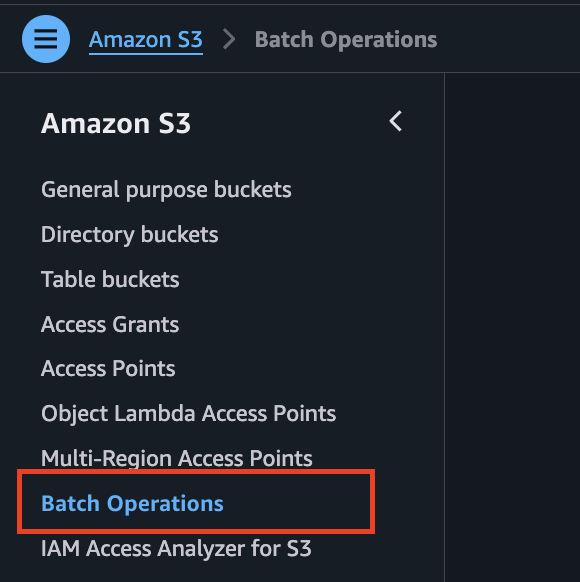The image size is (580, 582).
Task: Navigate to Access Grants
Action: pos(110,324)
